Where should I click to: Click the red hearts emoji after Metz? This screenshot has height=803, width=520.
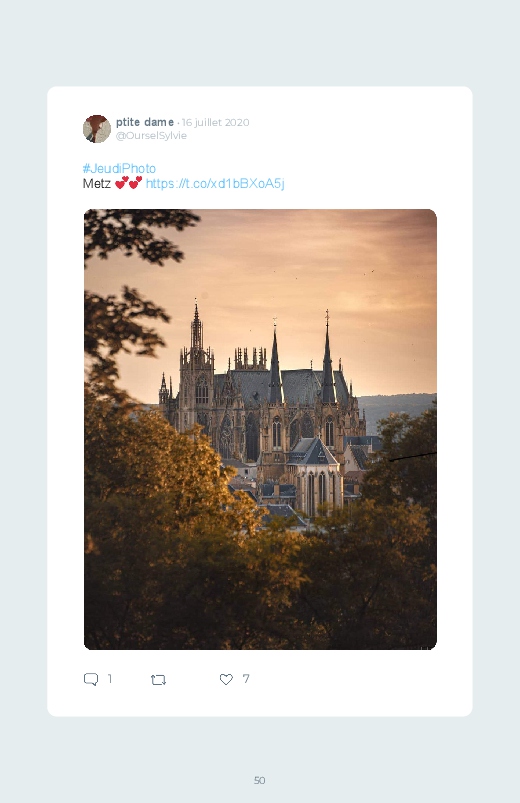[128, 183]
